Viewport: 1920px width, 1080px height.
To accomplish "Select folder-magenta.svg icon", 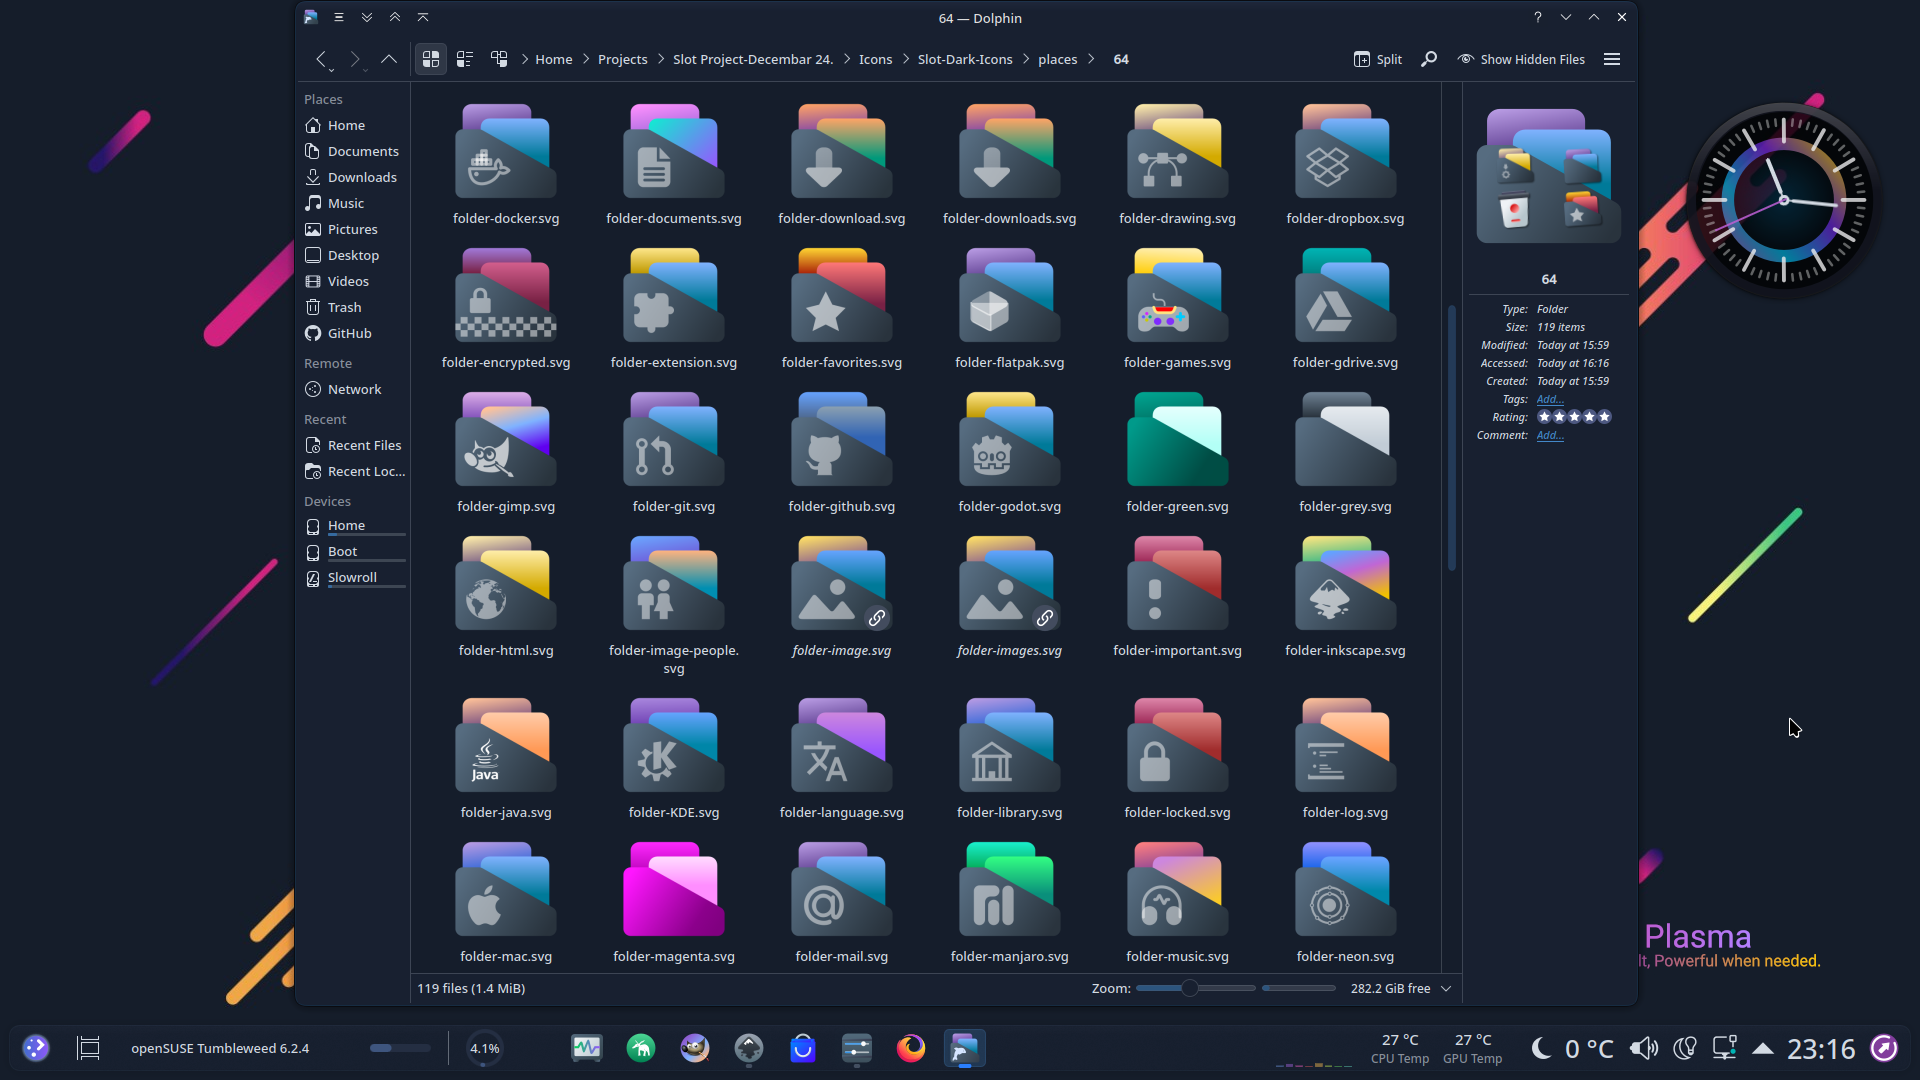I will 673,890.
